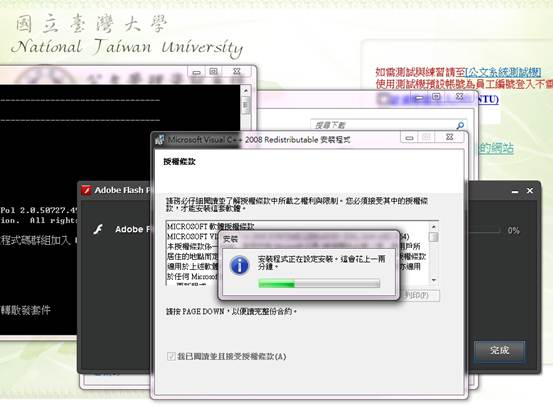Viewport: 553px width, 411px height.
Task: Click the 完成 button in Flash installer
Action: (x=500, y=351)
